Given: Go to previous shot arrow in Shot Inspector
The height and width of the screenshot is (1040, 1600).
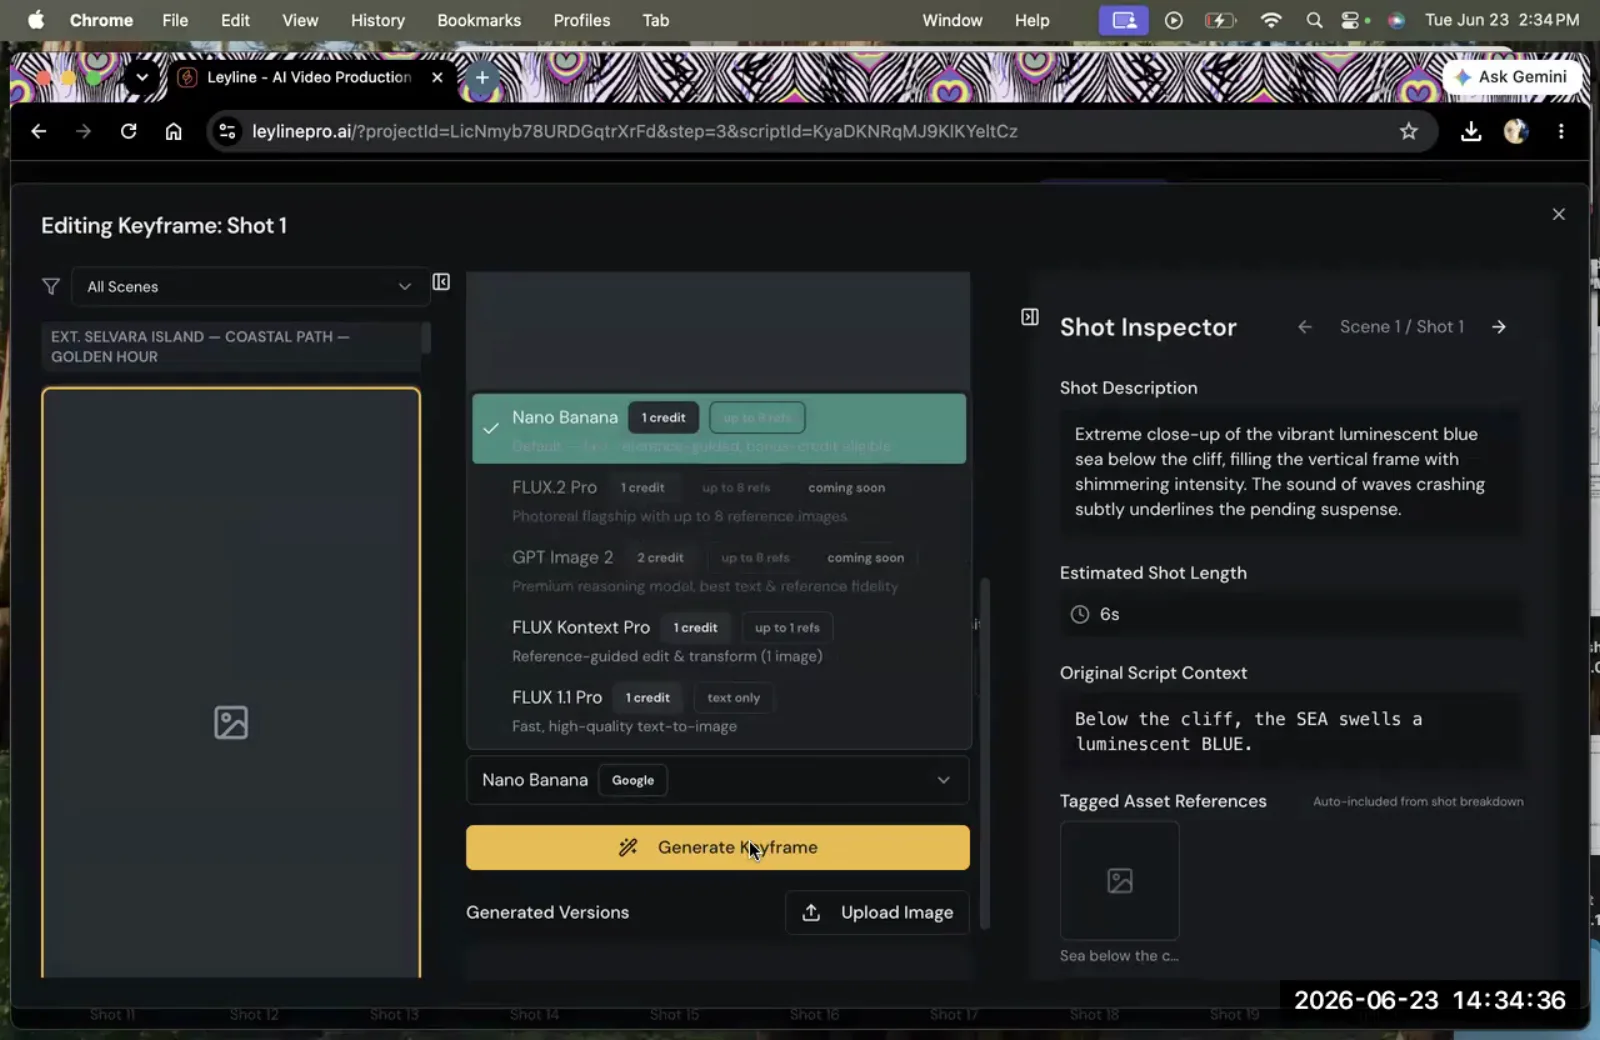Looking at the screenshot, I should click(x=1305, y=327).
